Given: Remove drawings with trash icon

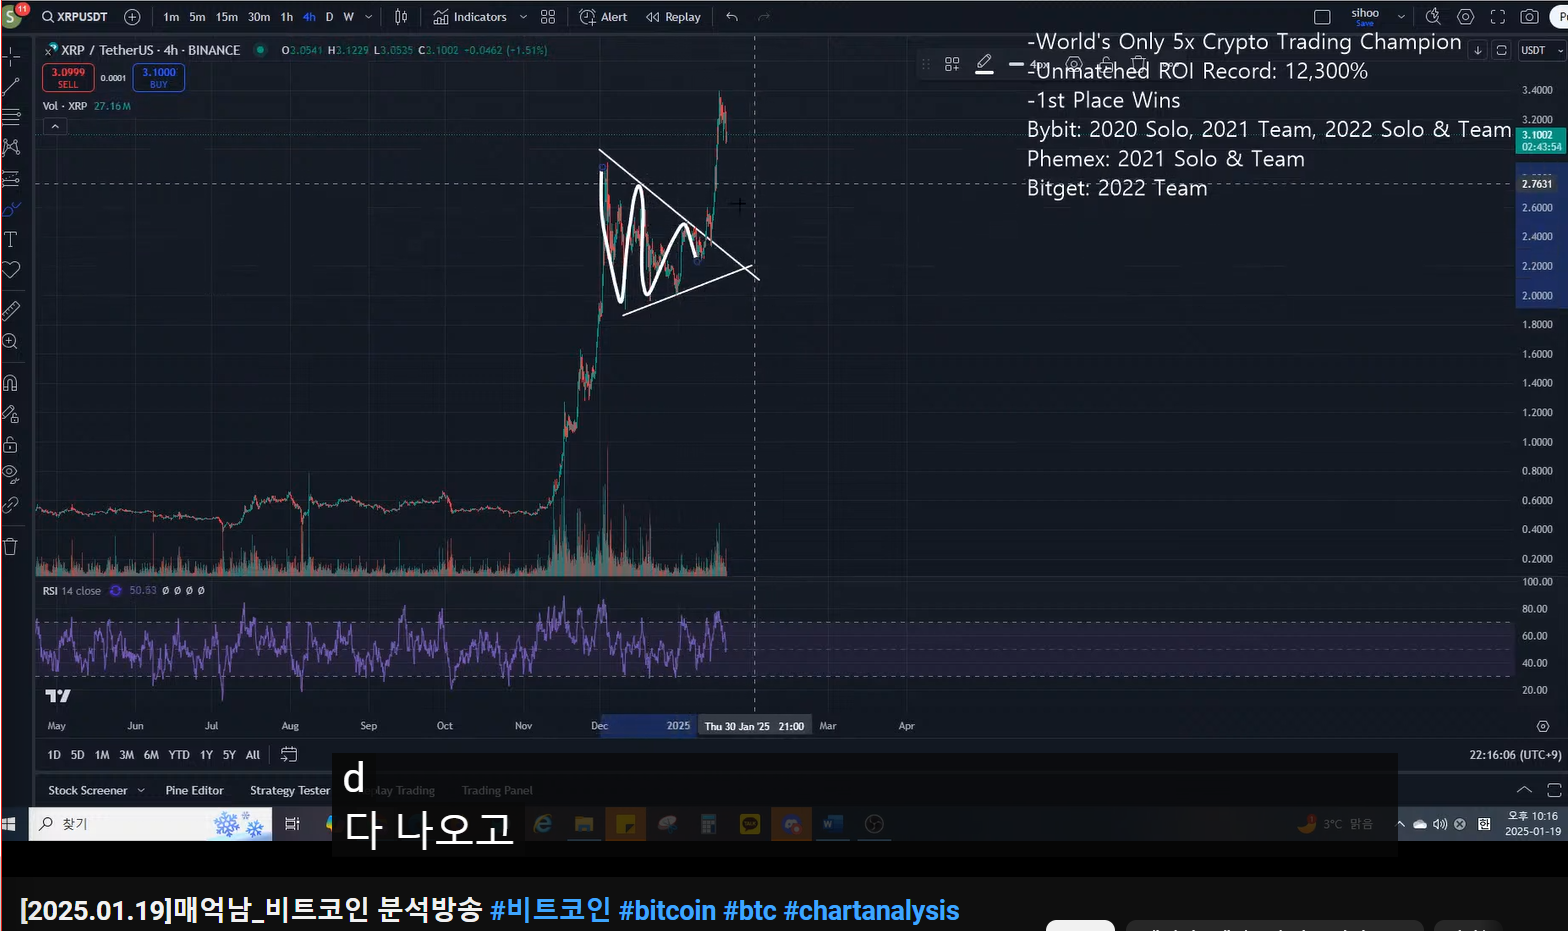Looking at the screenshot, I should point(11,546).
